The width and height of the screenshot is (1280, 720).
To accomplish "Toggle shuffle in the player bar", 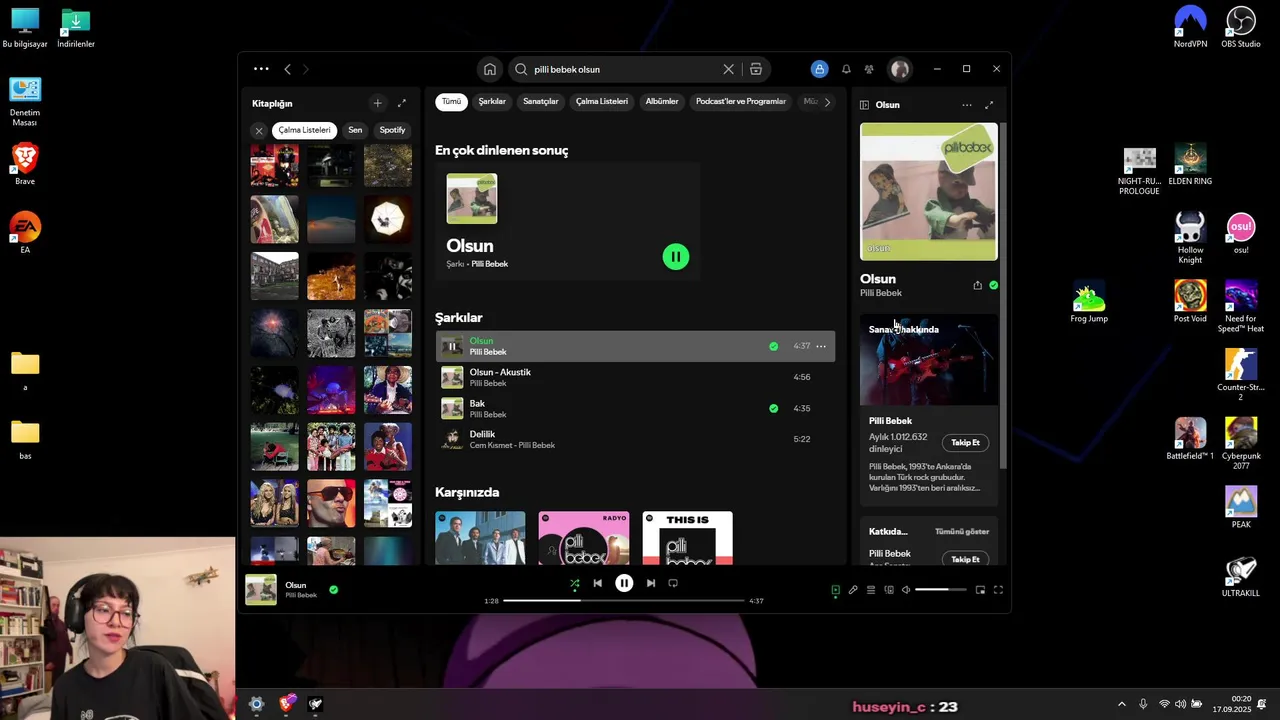I will click(575, 583).
